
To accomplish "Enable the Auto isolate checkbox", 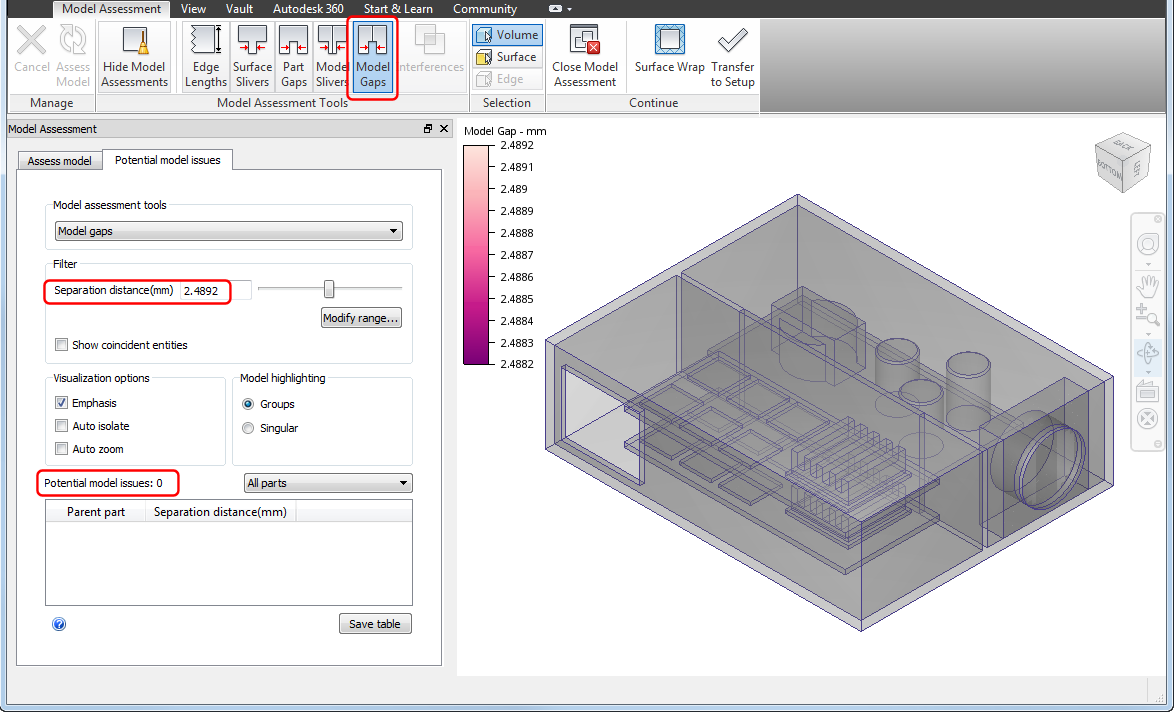I will pyautogui.click(x=61, y=426).
